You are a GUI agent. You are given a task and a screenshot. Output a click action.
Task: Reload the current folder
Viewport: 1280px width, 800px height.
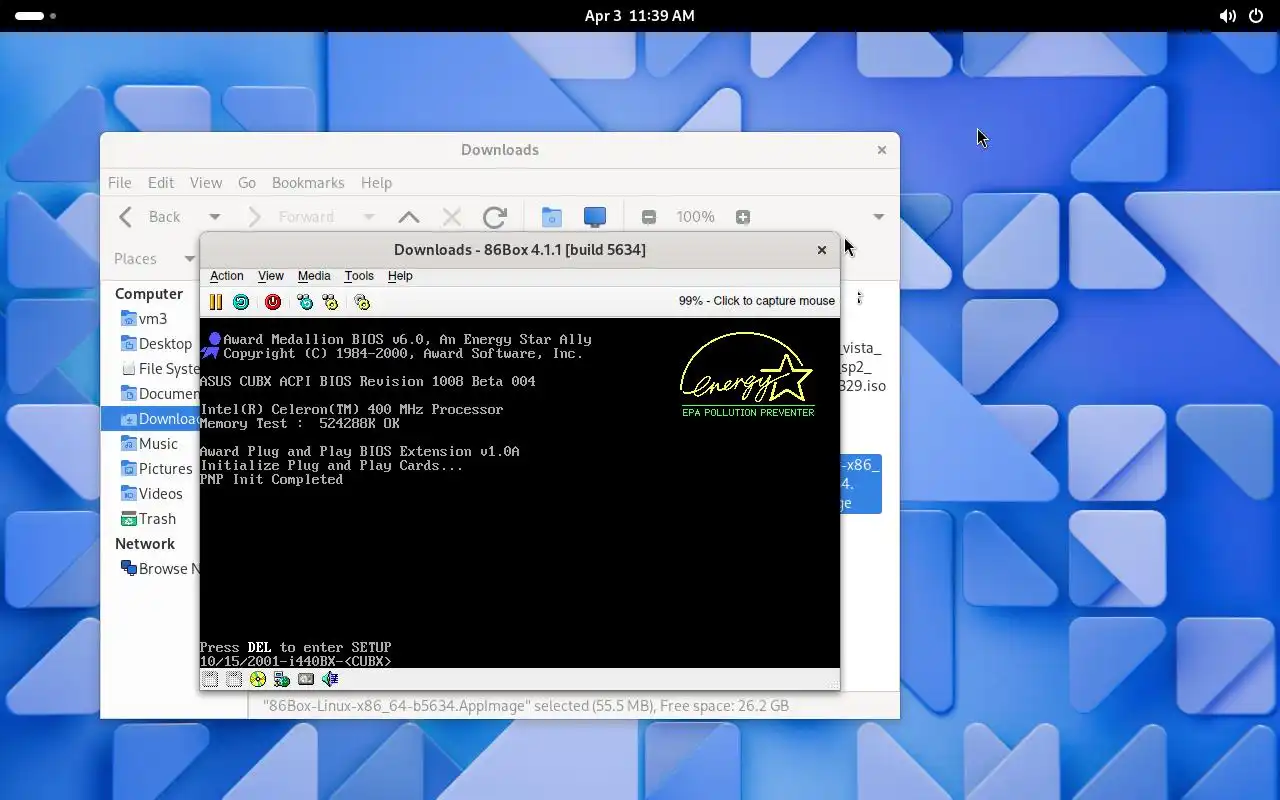pyautogui.click(x=495, y=217)
